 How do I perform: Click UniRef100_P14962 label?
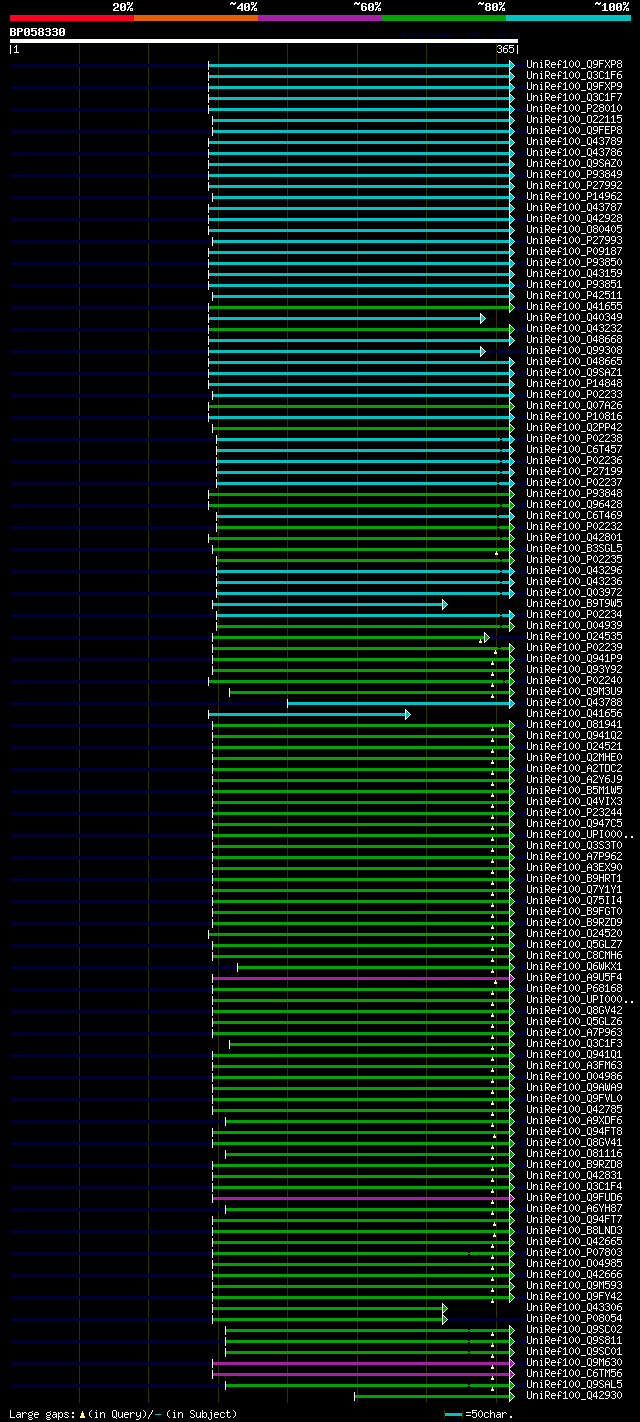(x=574, y=196)
